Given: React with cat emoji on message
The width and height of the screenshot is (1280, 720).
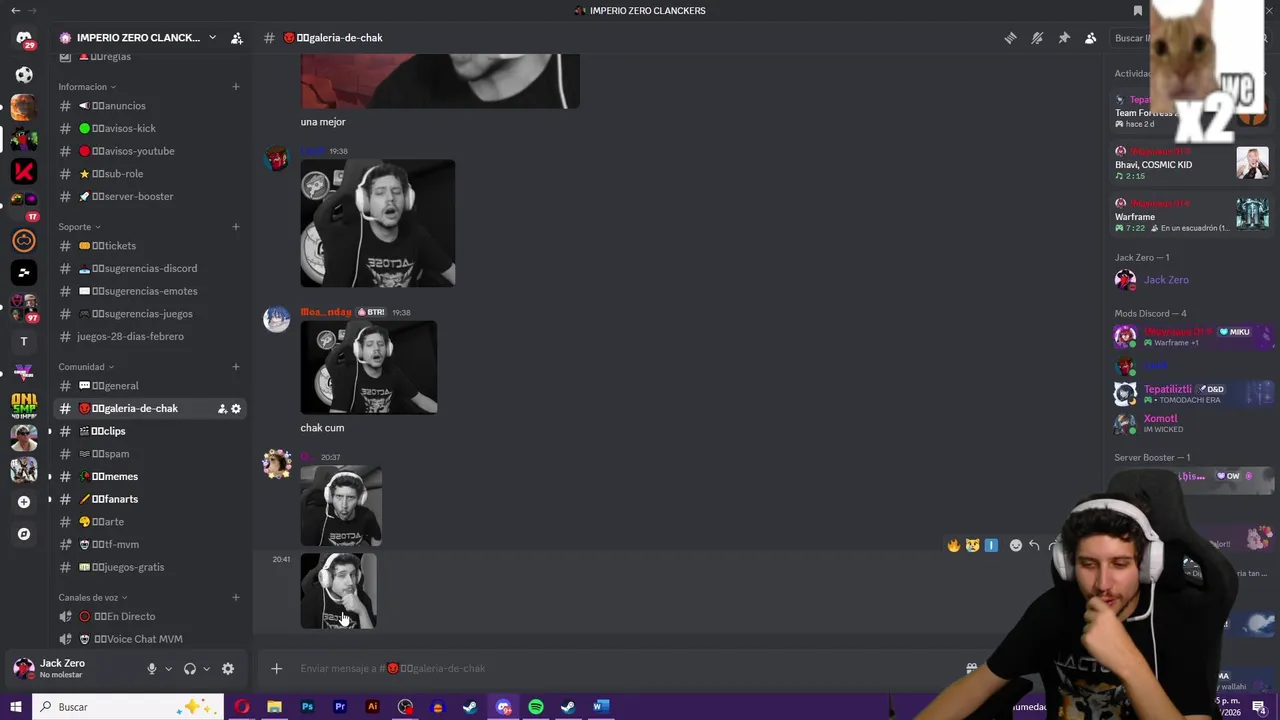Looking at the screenshot, I should point(972,545).
